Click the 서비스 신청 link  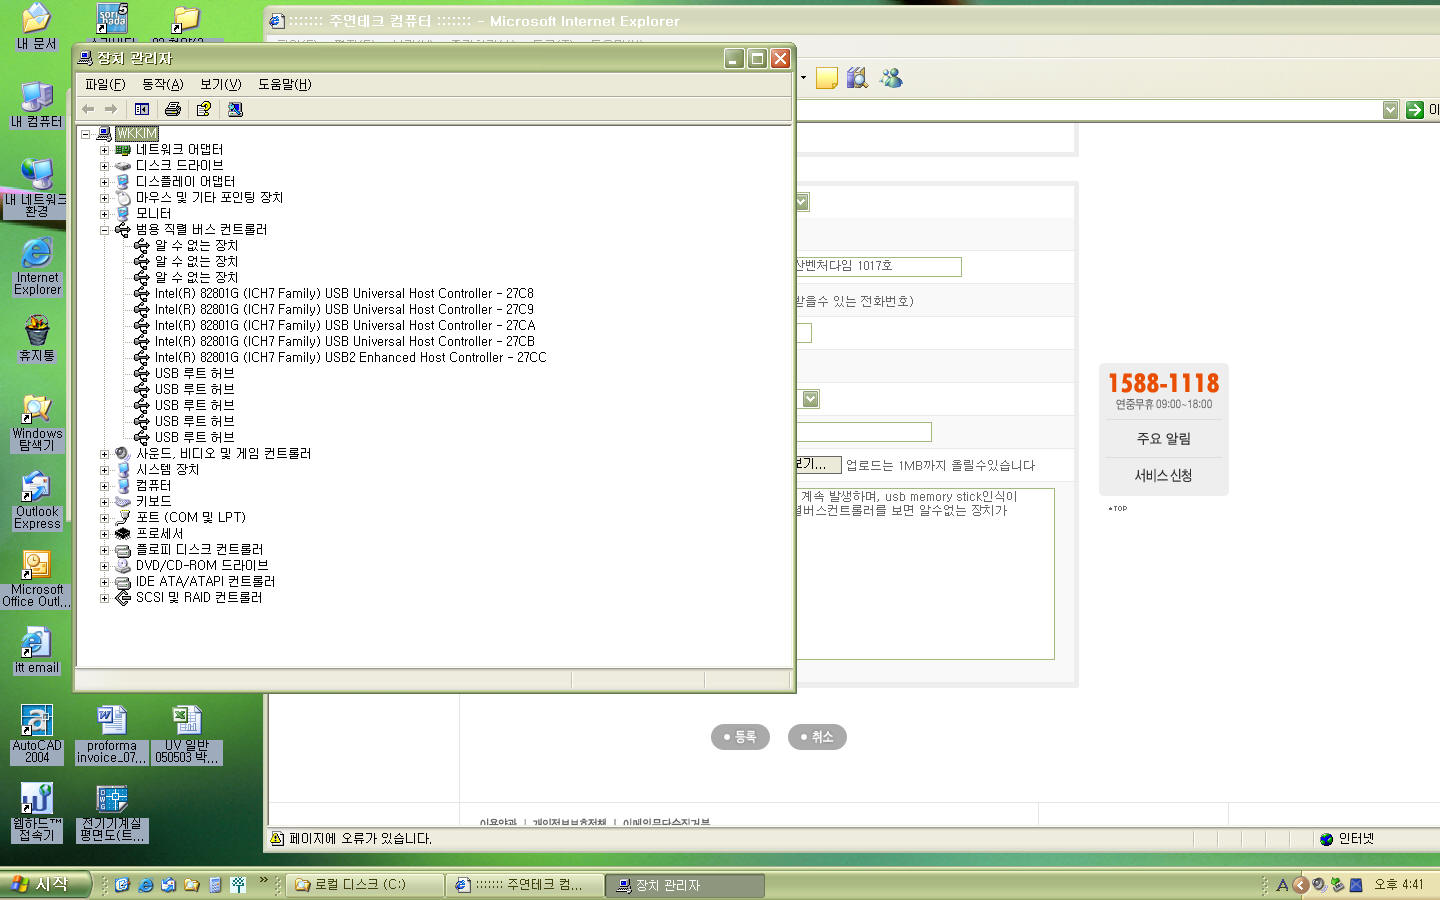pyautogui.click(x=1163, y=476)
